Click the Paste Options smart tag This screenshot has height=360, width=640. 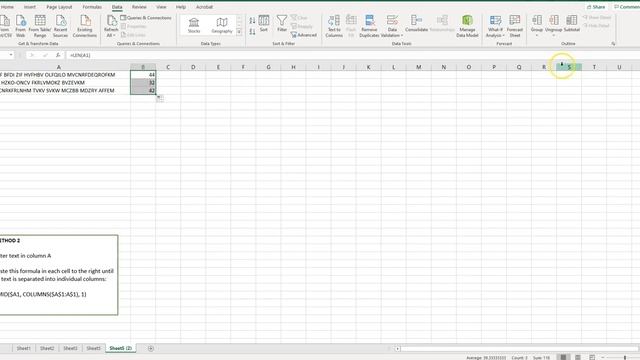(x=160, y=98)
